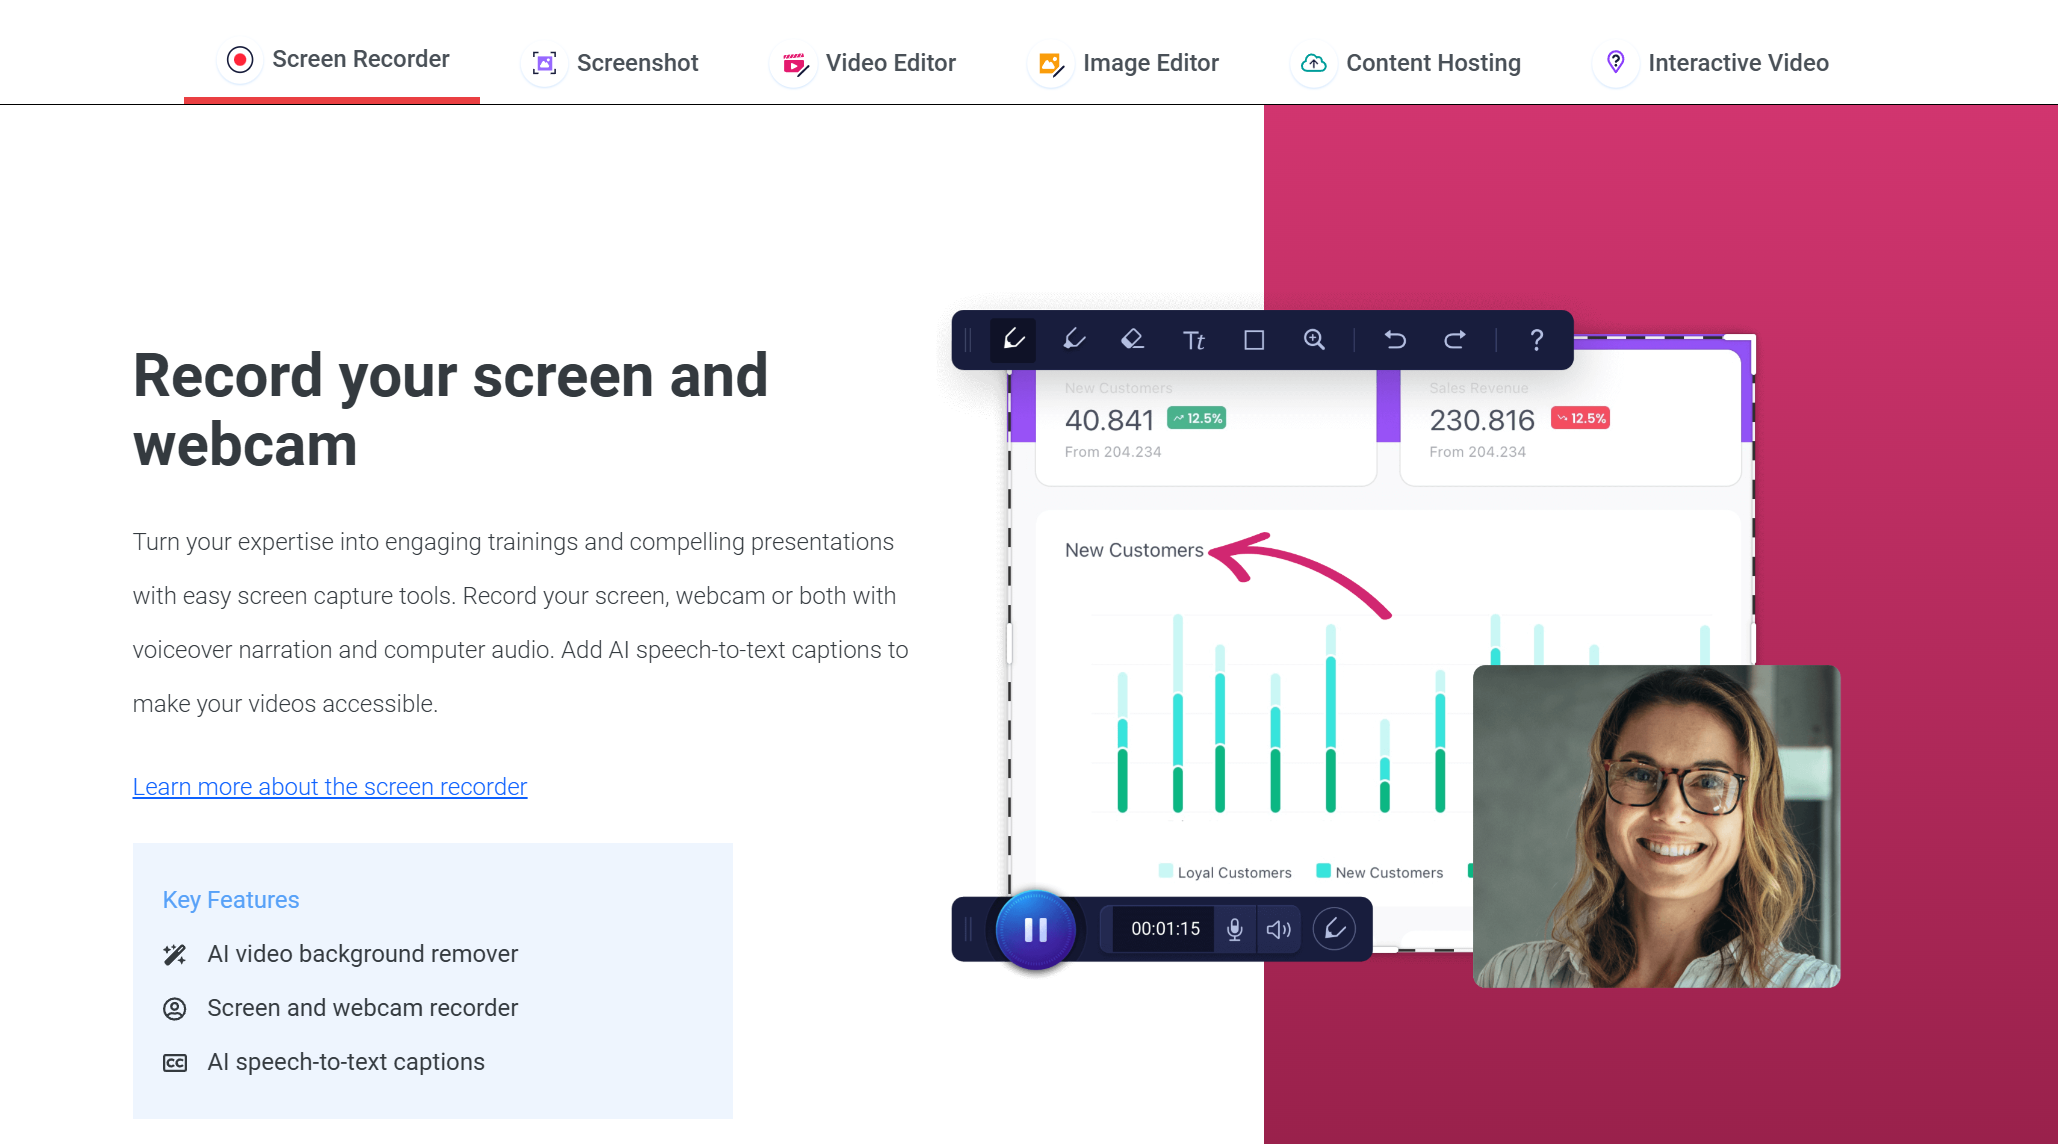2058x1144 pixels.
Task: Pick the rectangle shape tool
Action: click(x=1254, y=340)
